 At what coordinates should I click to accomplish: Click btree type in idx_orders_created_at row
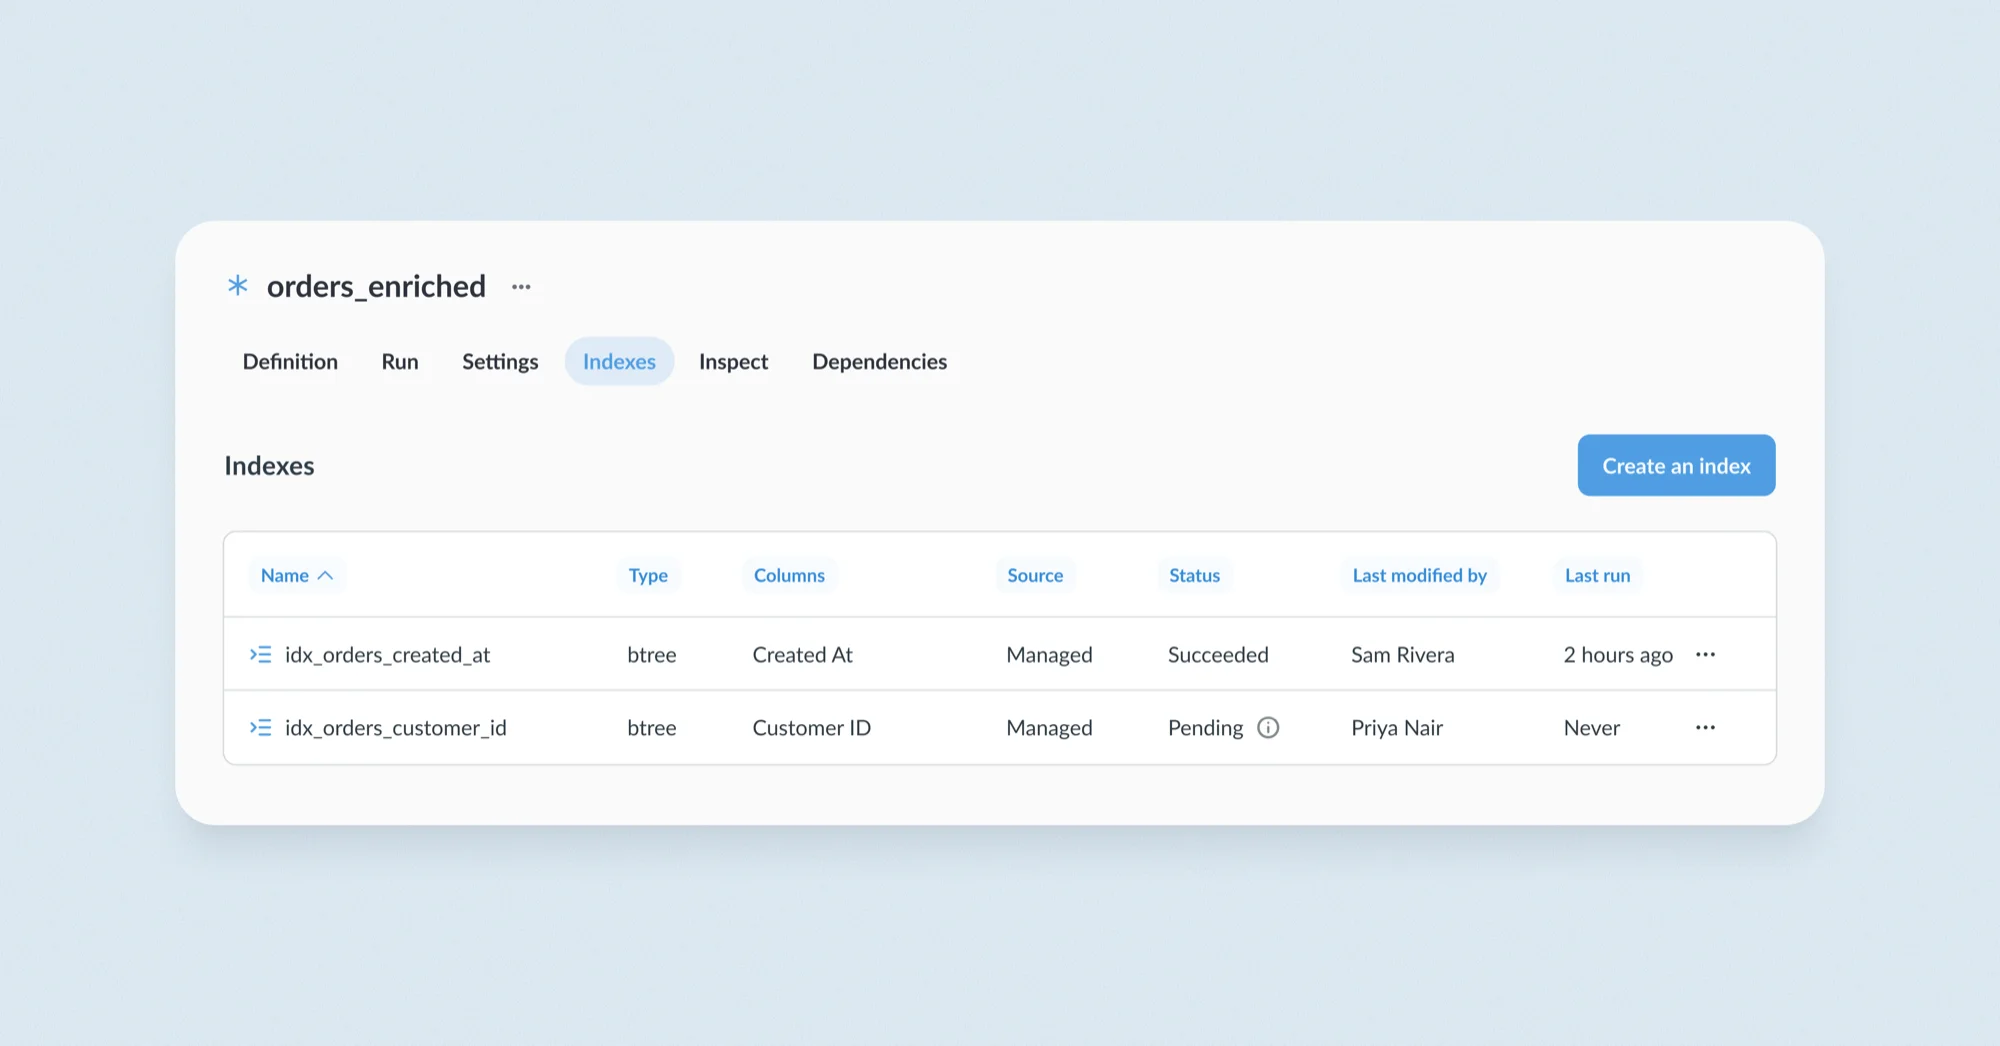[x=651, y=654]
